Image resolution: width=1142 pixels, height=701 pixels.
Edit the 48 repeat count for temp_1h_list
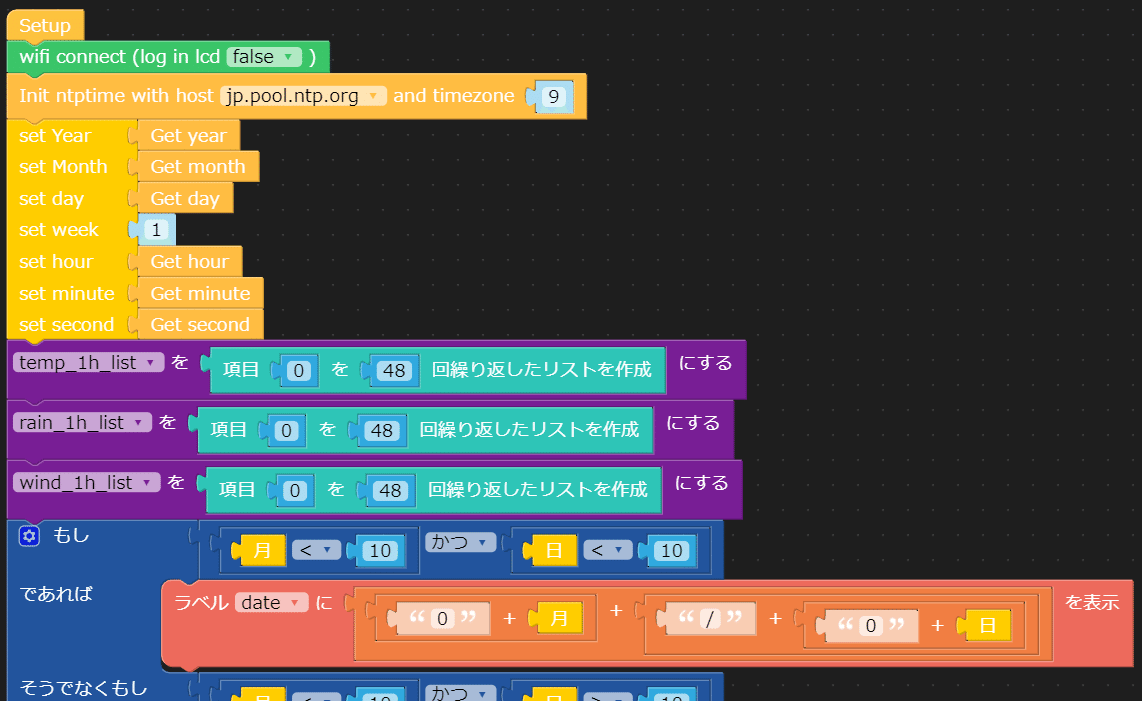click(394, 370)
